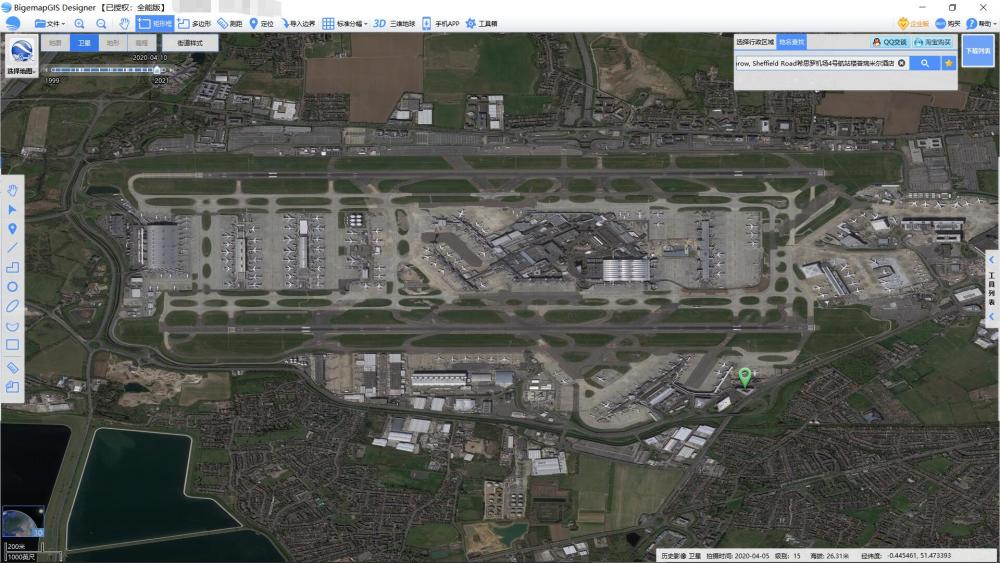Screen dimensions: 1000x563
Task: Click the zoom in magnifier icon
Action: pyautogui.click(x=79, y=23)
